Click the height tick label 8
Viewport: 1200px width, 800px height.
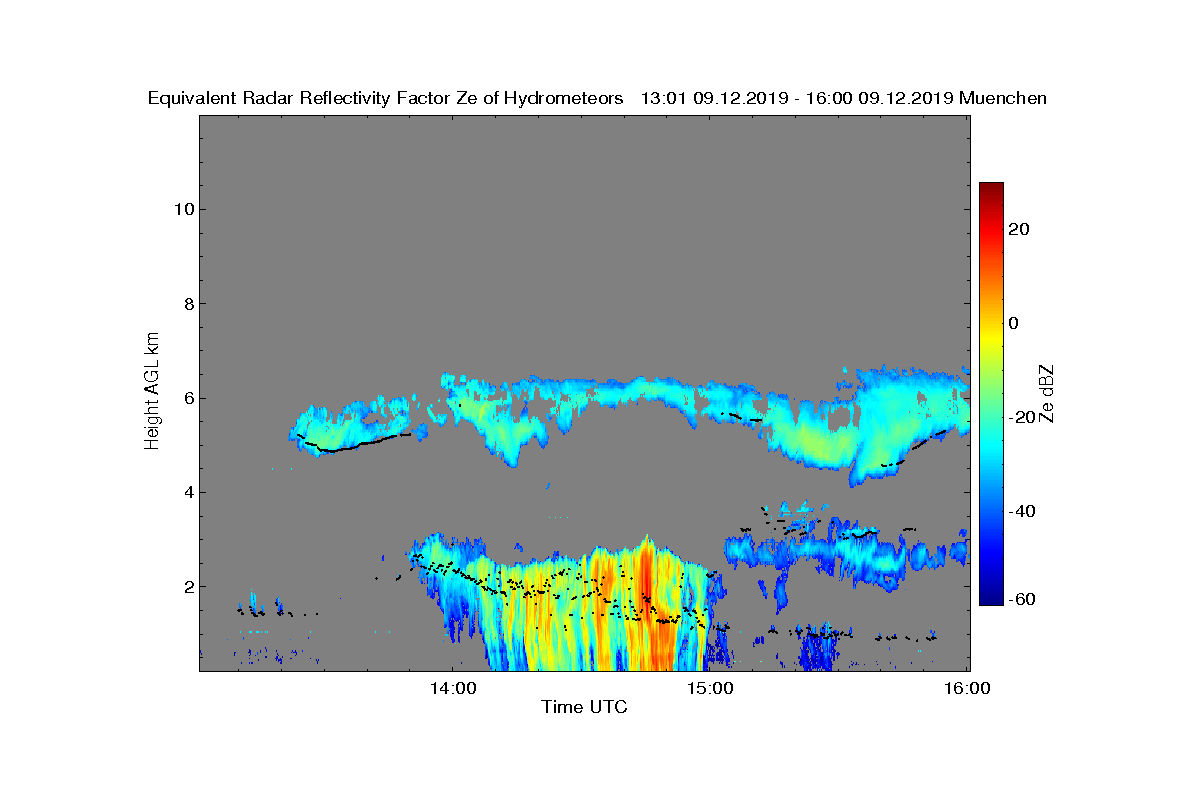click(x=187, y=304)
